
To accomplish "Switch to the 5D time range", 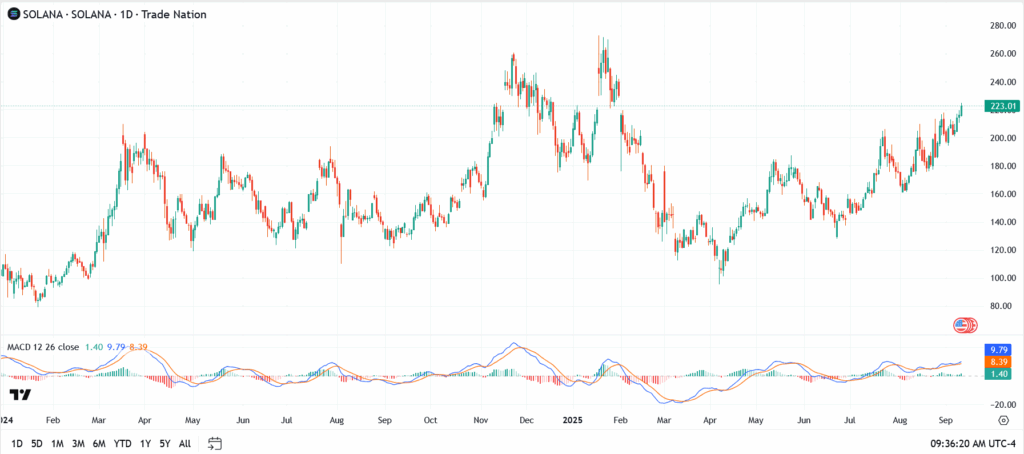I will click(37, 442).
